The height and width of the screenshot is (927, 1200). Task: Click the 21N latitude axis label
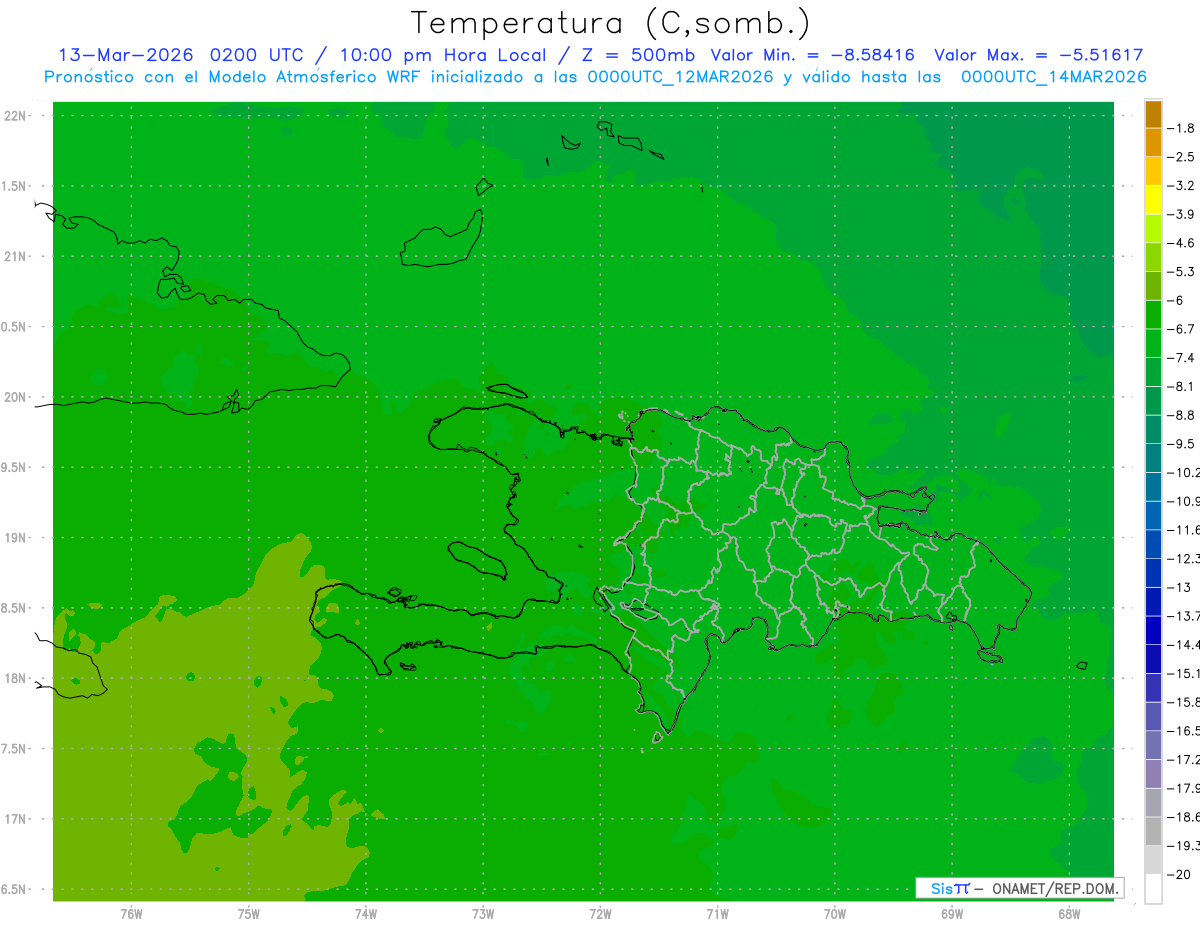[15, 256]
